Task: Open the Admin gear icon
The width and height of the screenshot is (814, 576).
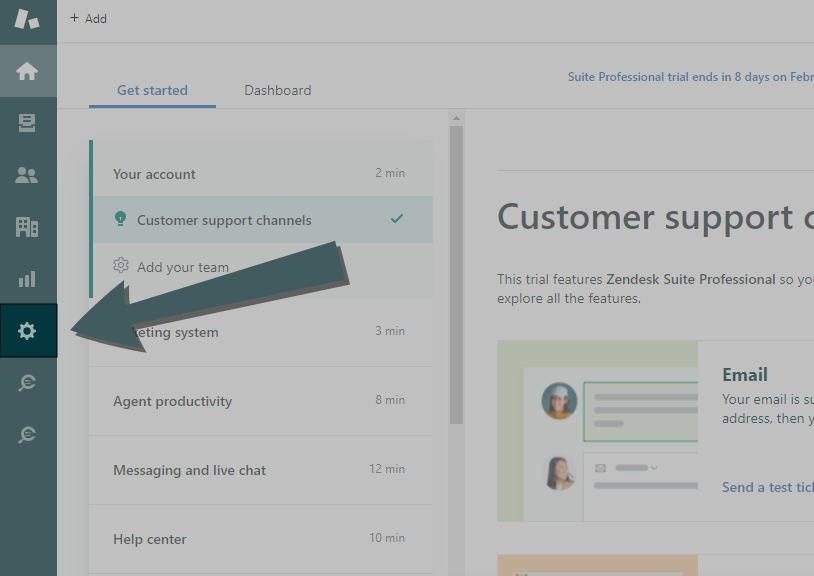Action: (27, 331)
